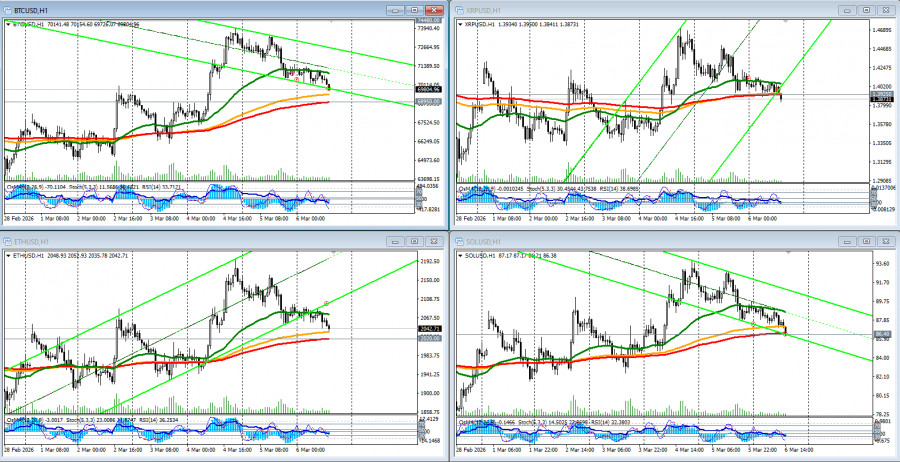Image resolution: width=900 pixels, height=462 pixels.
Task: Activate the BTCUSD,H1 window title bar
Action: (x=200, y=9)
